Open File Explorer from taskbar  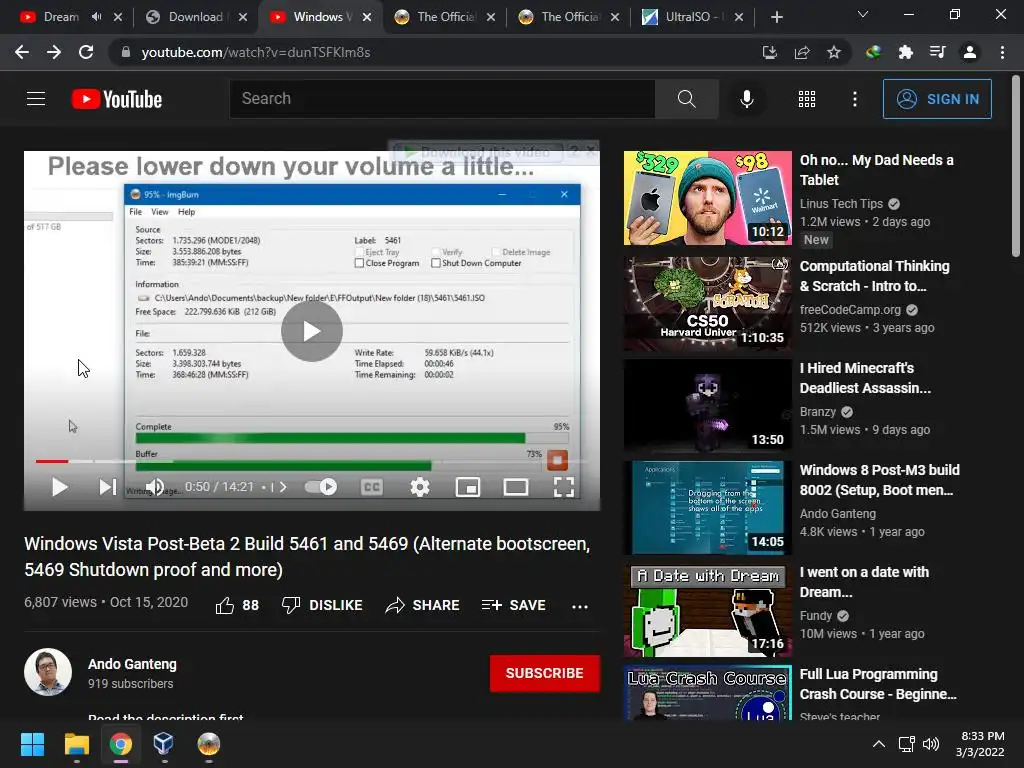(76, 744)
